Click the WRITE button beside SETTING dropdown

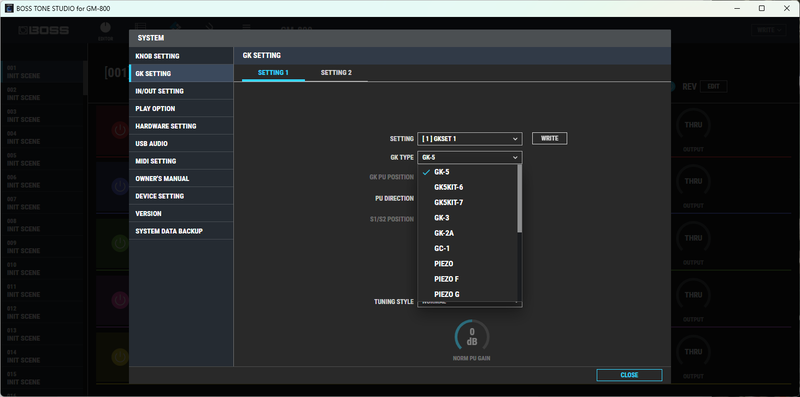(x=549, y=138)
